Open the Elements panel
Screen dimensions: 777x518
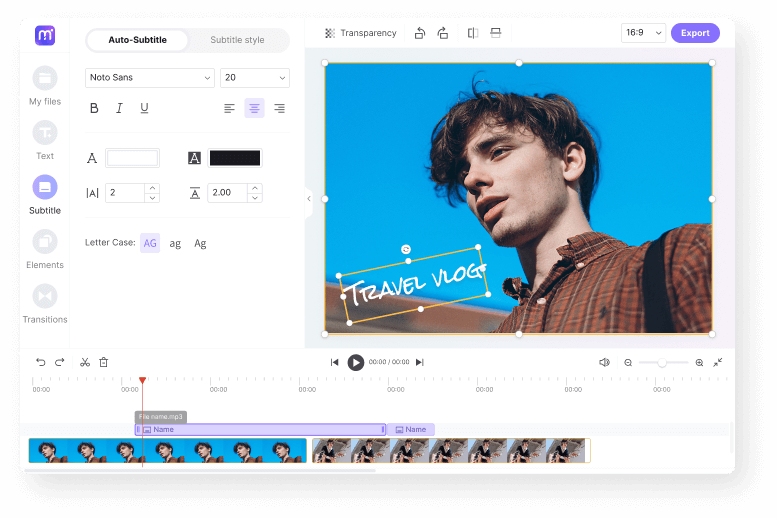45,249
